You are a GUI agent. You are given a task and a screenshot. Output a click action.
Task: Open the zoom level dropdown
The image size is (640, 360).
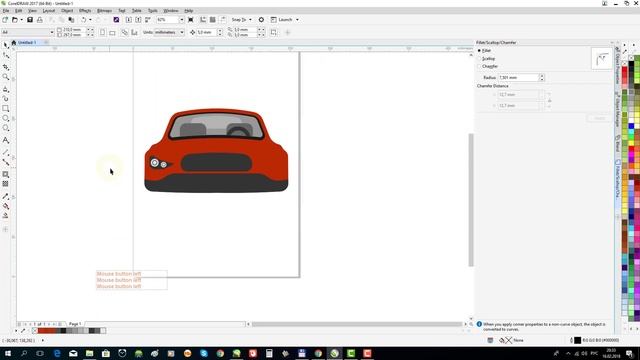click(182, 20)
